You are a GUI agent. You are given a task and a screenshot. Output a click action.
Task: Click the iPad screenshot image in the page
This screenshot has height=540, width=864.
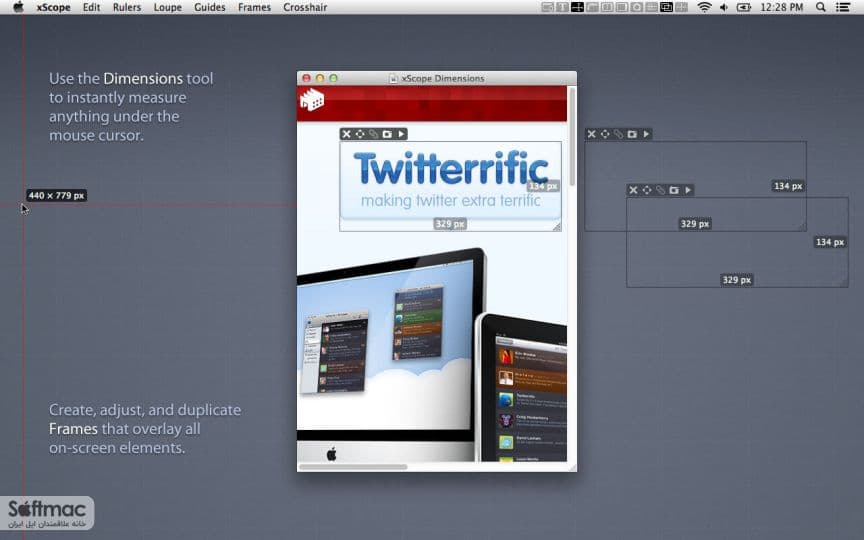[x=521, y=387]
